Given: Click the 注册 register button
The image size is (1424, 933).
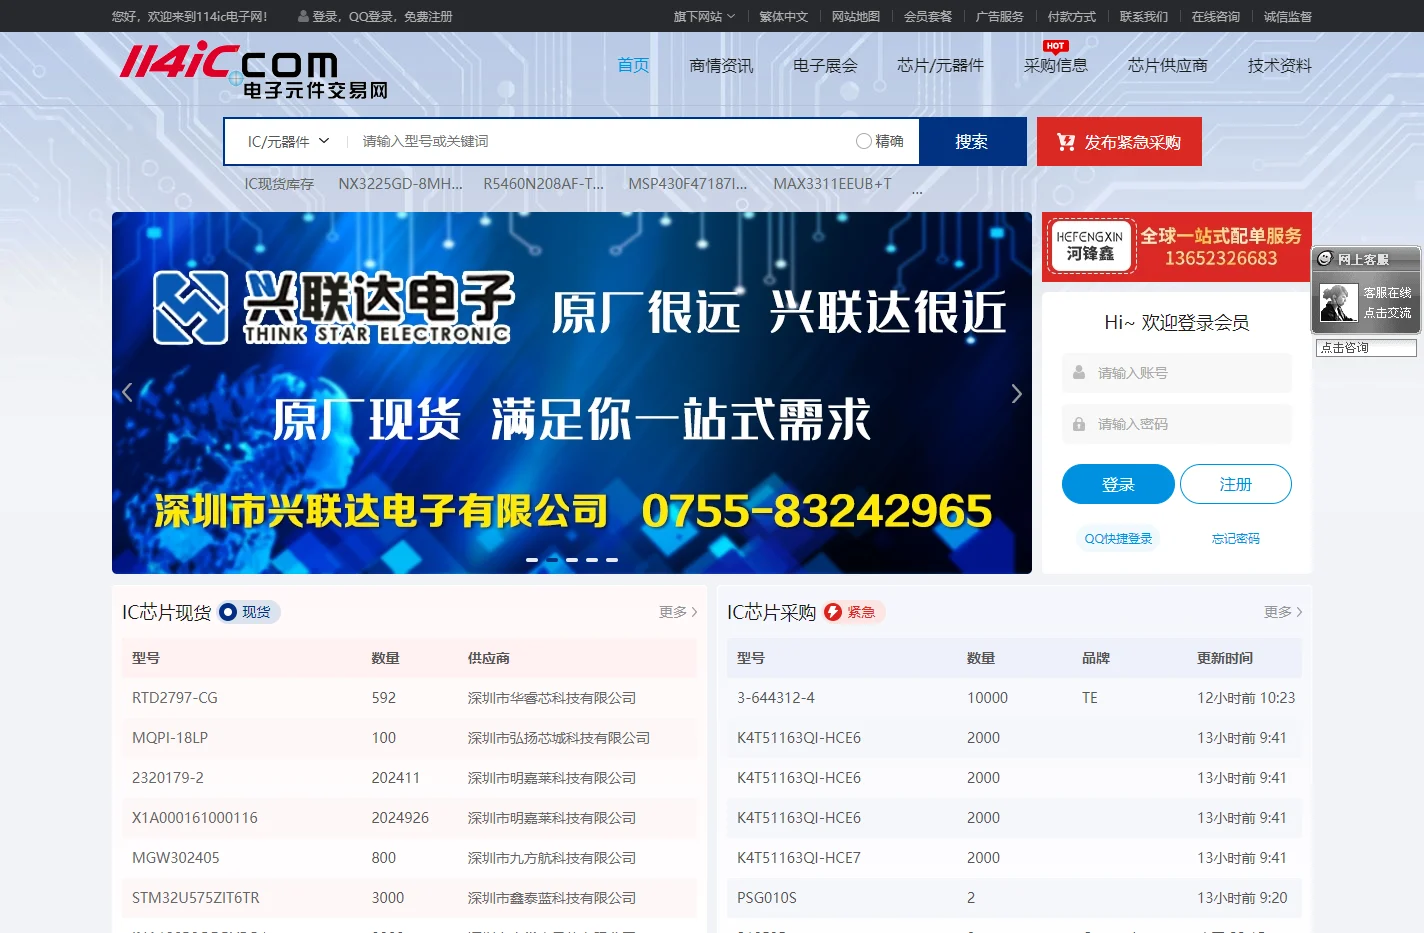Looking at the screenshot, I should (x=1236, y=484).
